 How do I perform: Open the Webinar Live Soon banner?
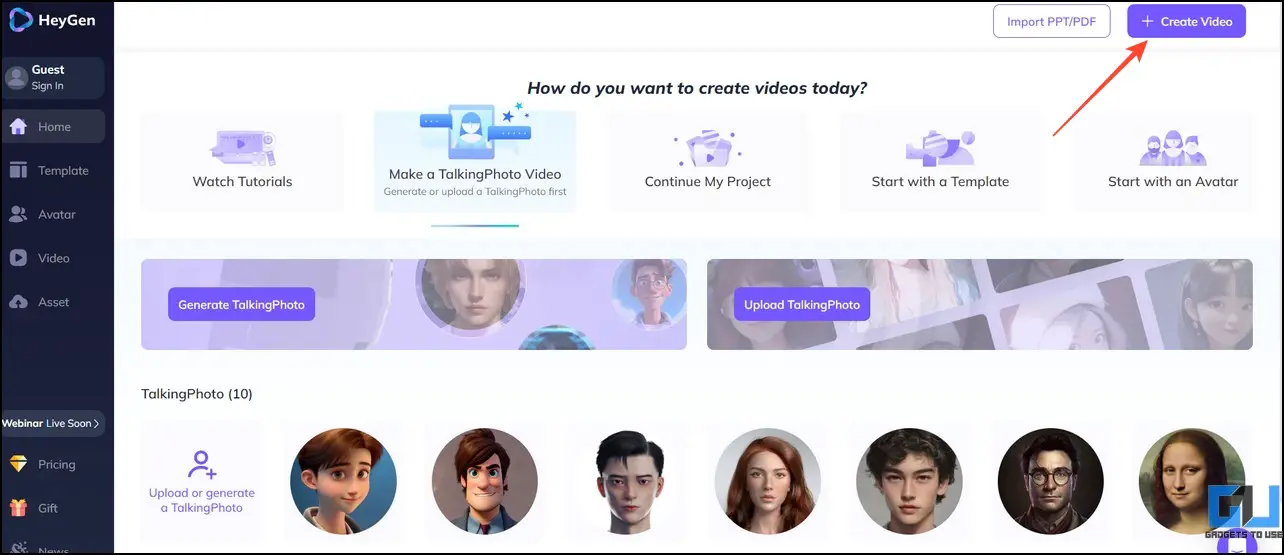(52, 423)
